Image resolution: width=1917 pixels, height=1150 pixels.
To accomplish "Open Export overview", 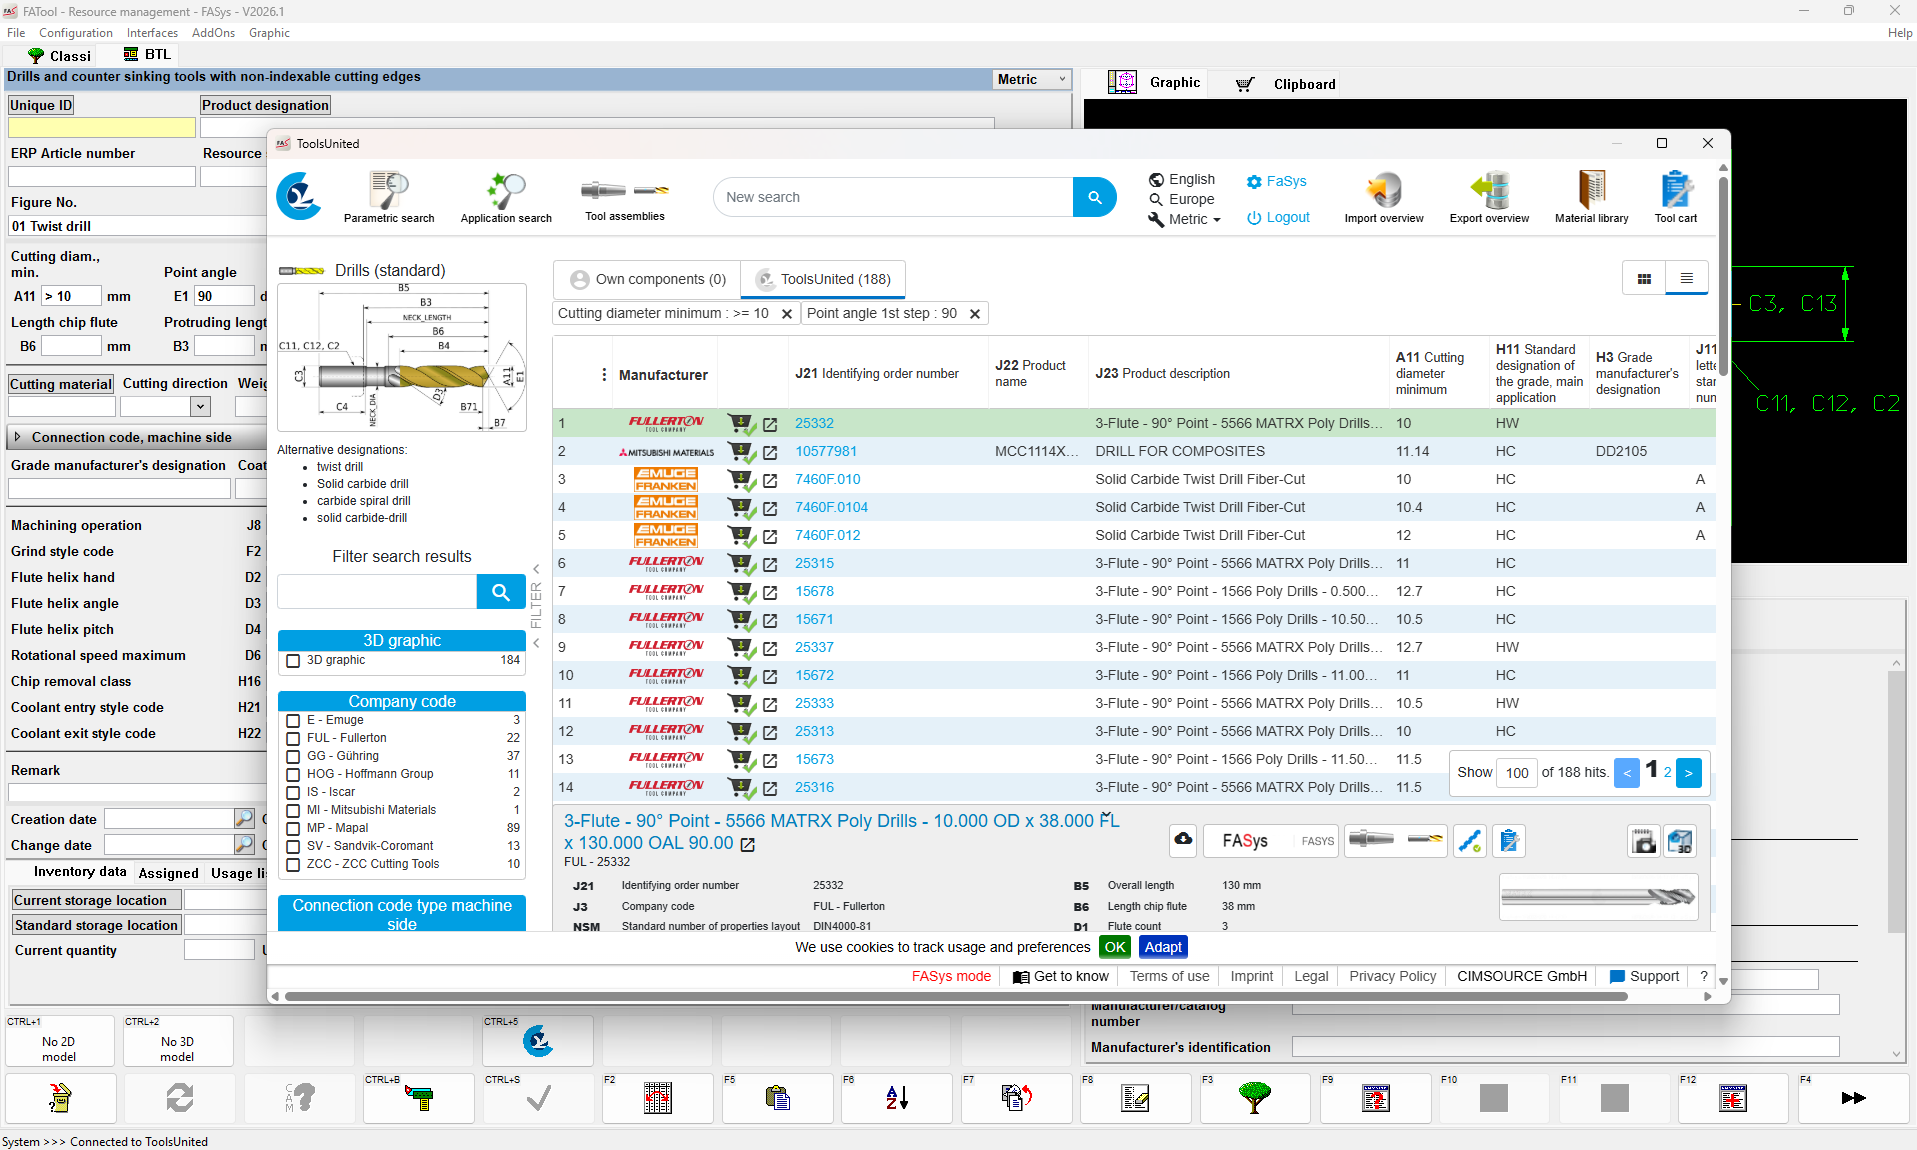I will [1489, 197].
